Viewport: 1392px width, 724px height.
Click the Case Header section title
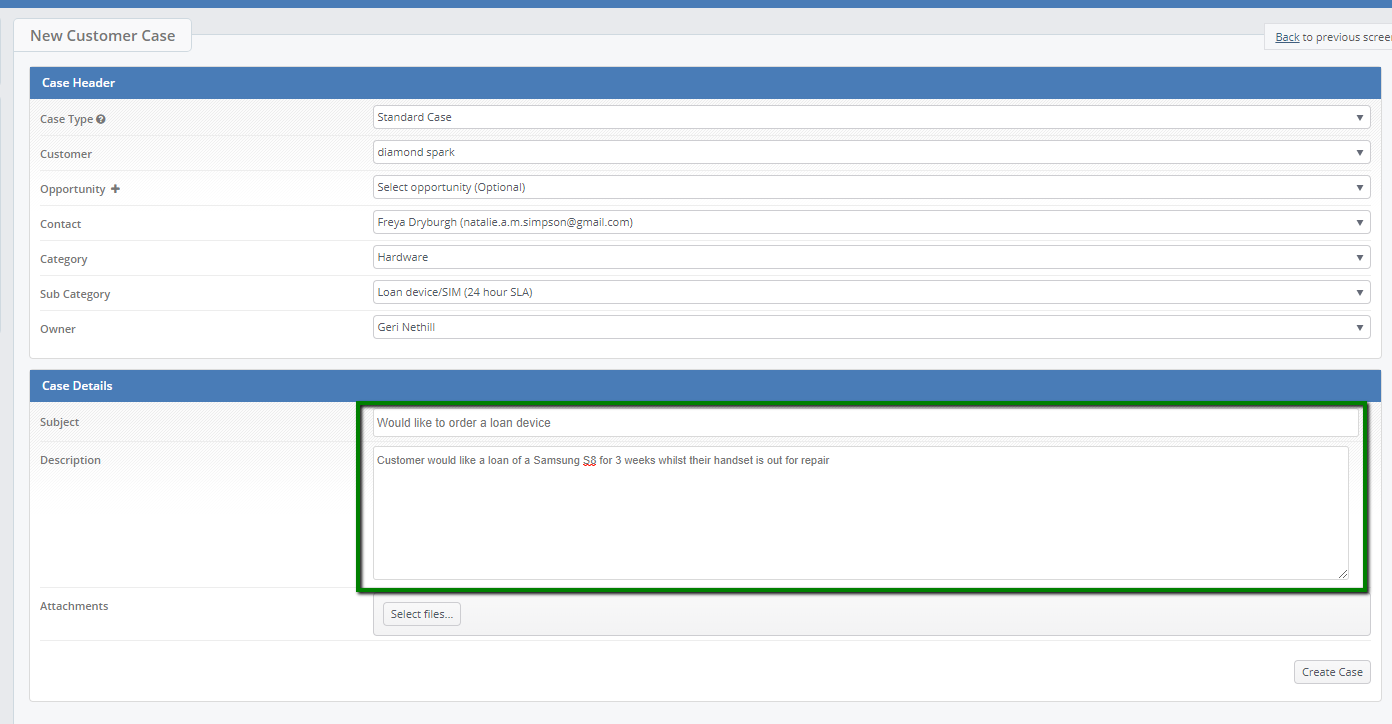[x=78, y=83]
